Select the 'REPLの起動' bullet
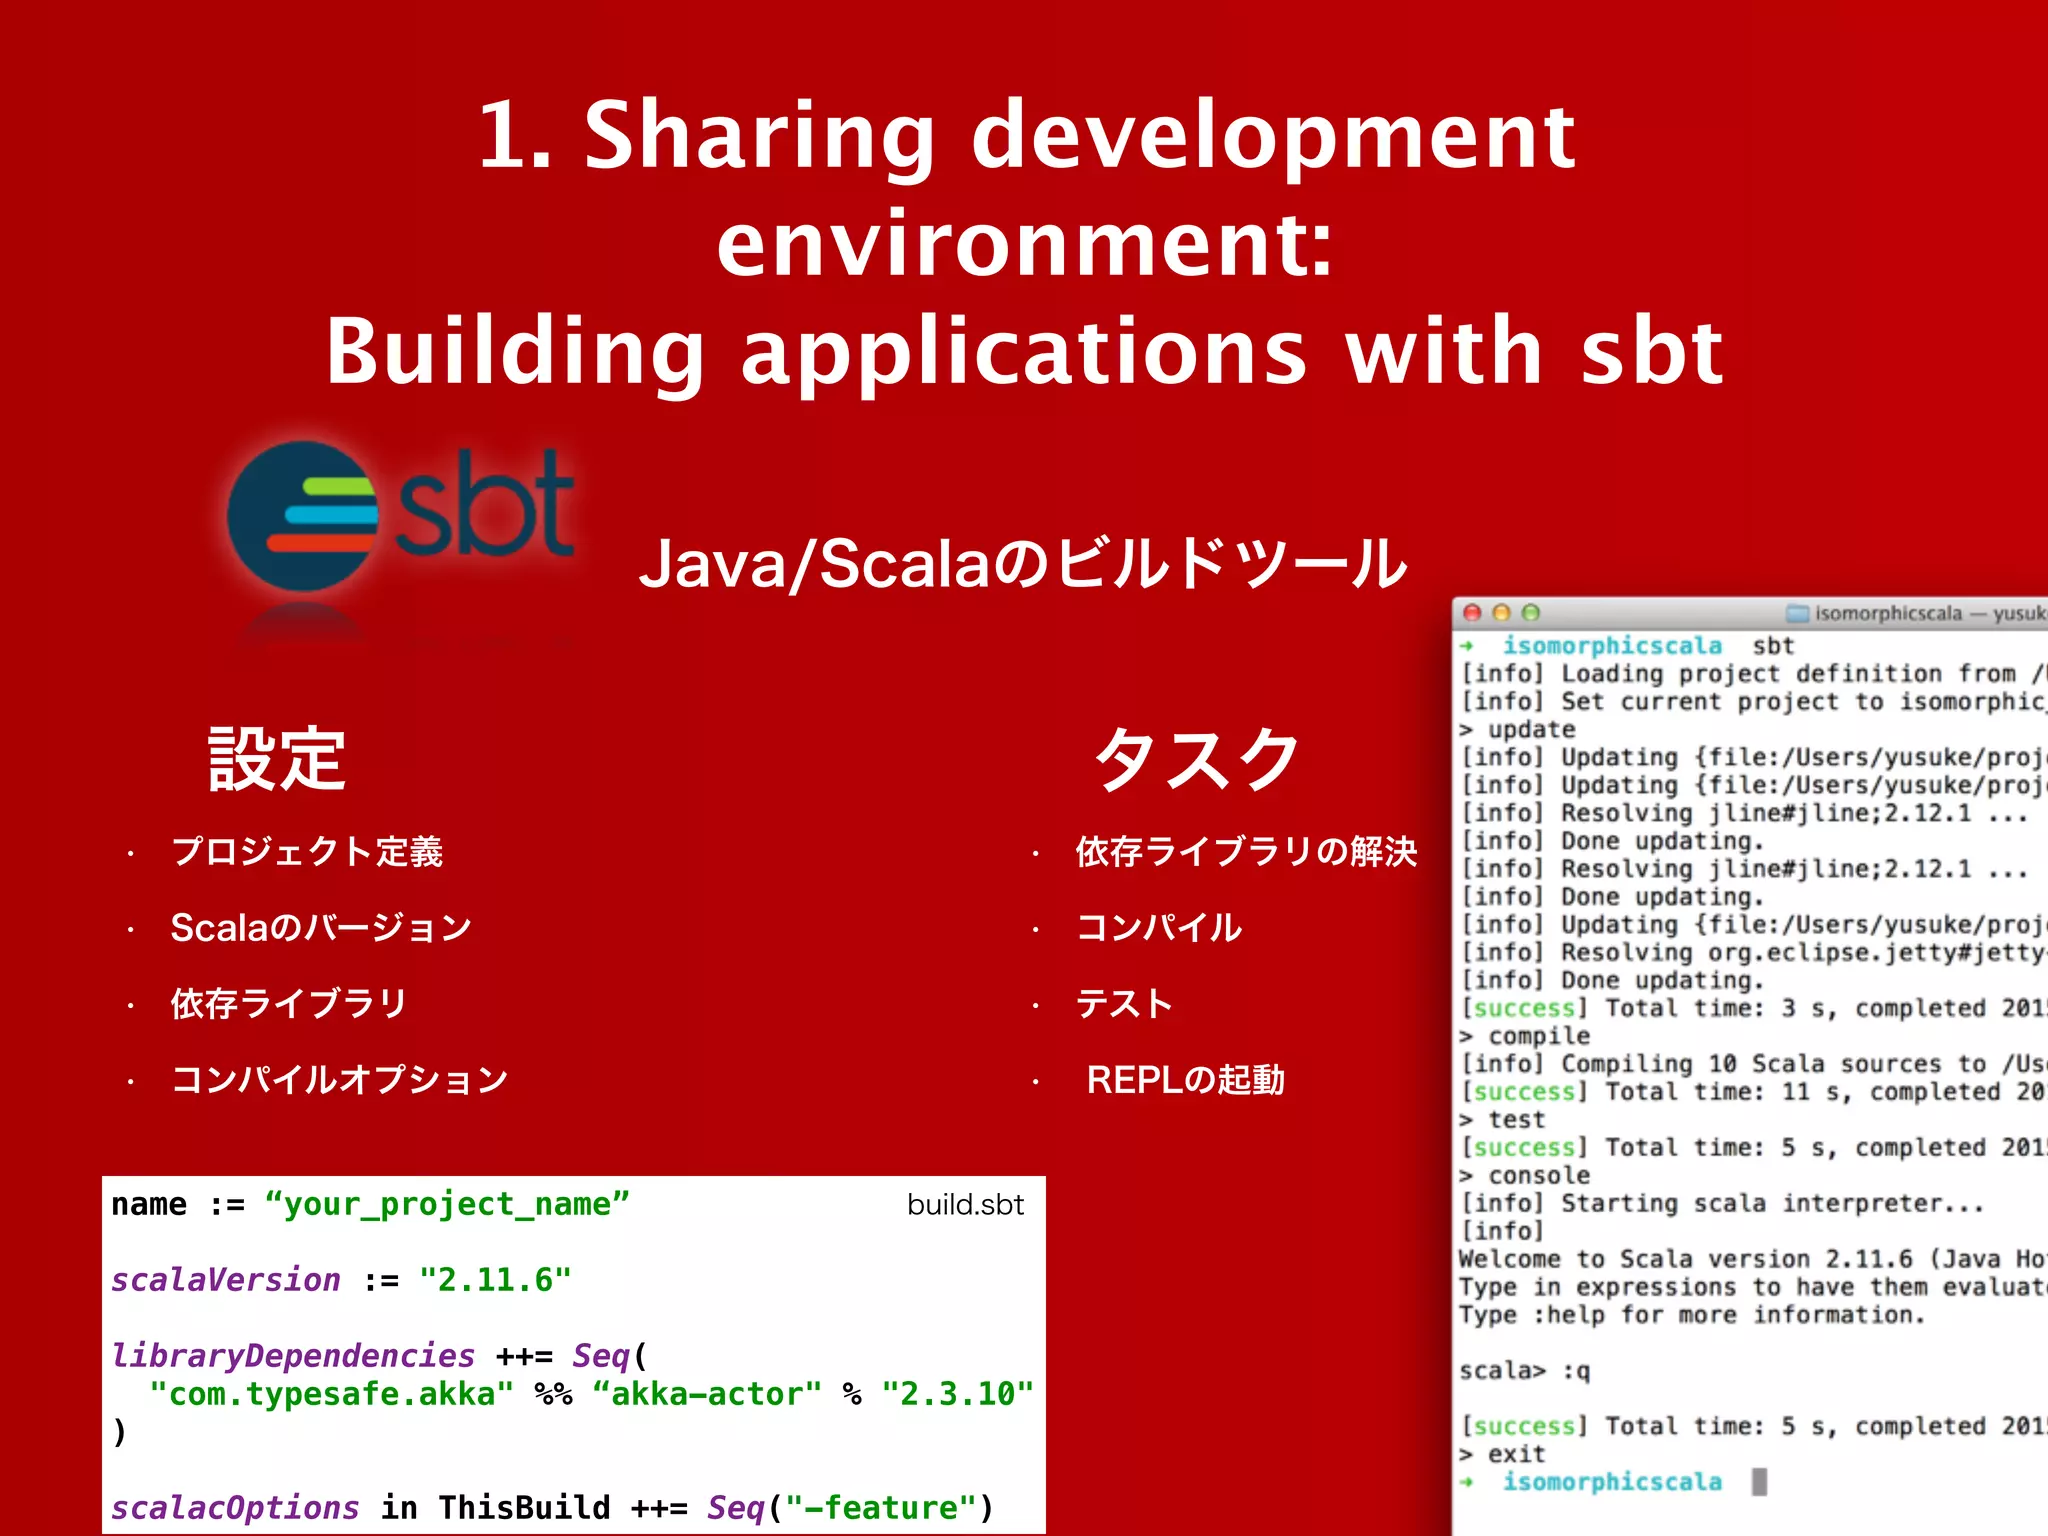The width and height of the screenshot is (2048, 1536). pyautogui.click(x=1186, y=1079)
